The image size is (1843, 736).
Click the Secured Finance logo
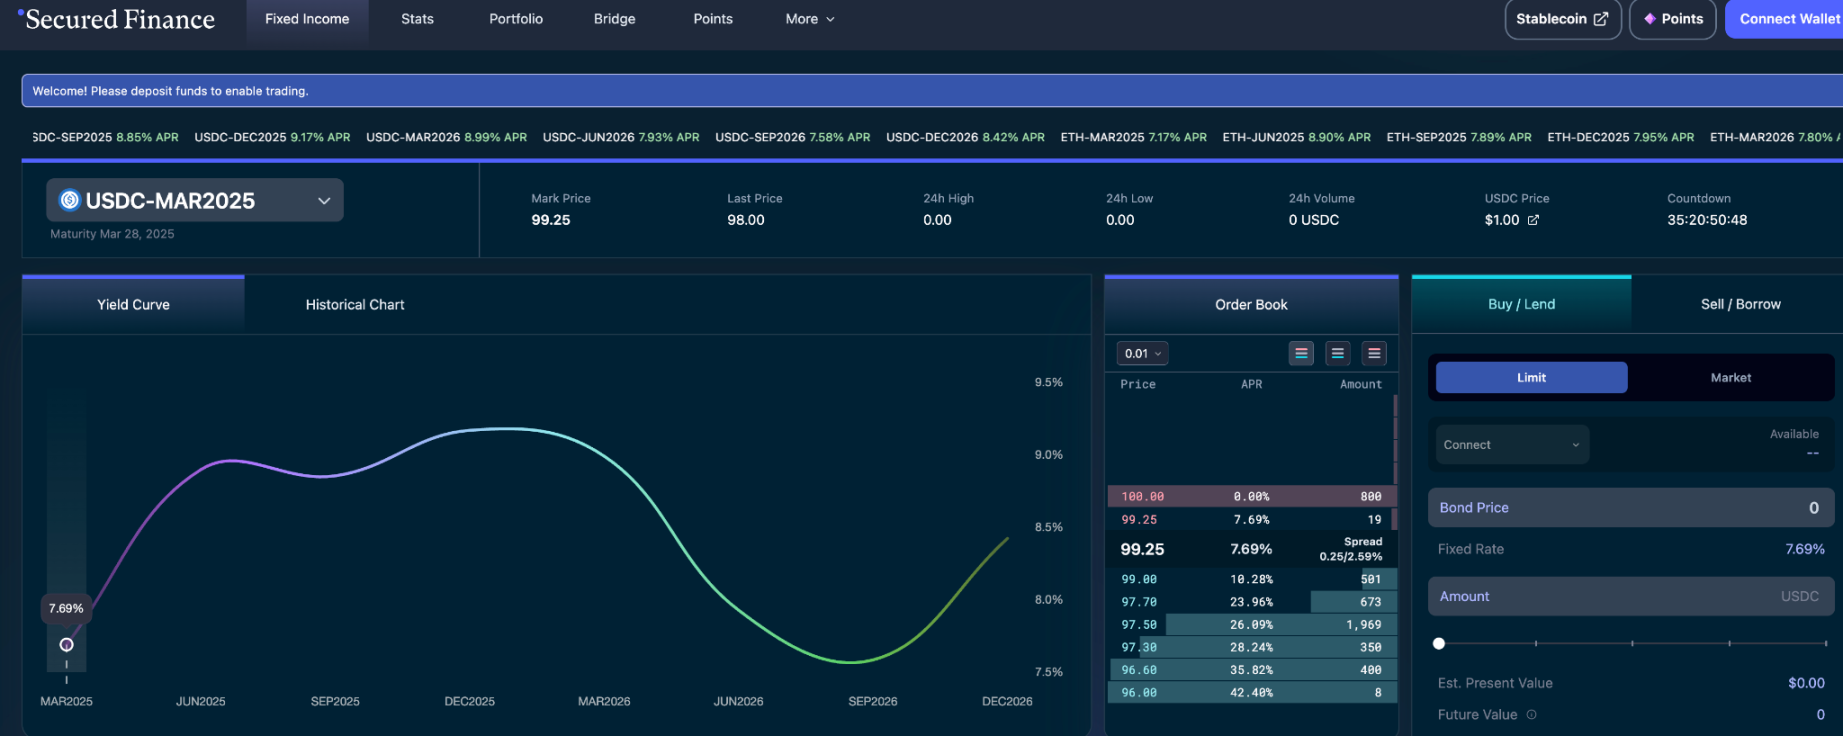click(118, 19)
